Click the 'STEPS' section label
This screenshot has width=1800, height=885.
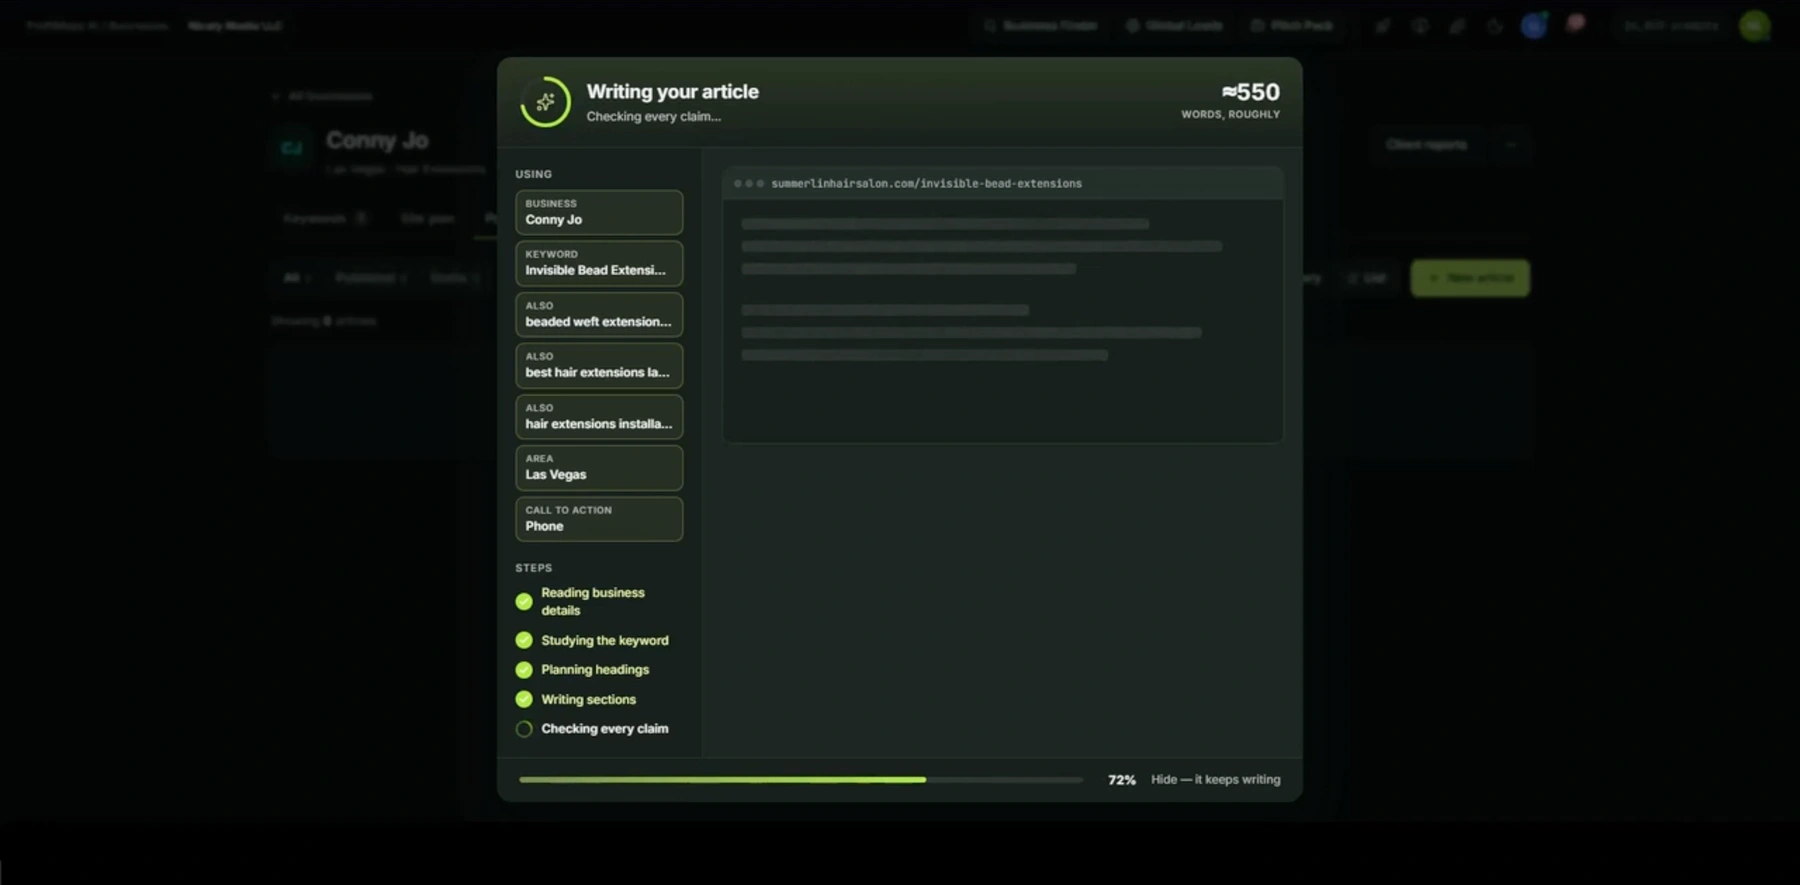tap(533, 568)
